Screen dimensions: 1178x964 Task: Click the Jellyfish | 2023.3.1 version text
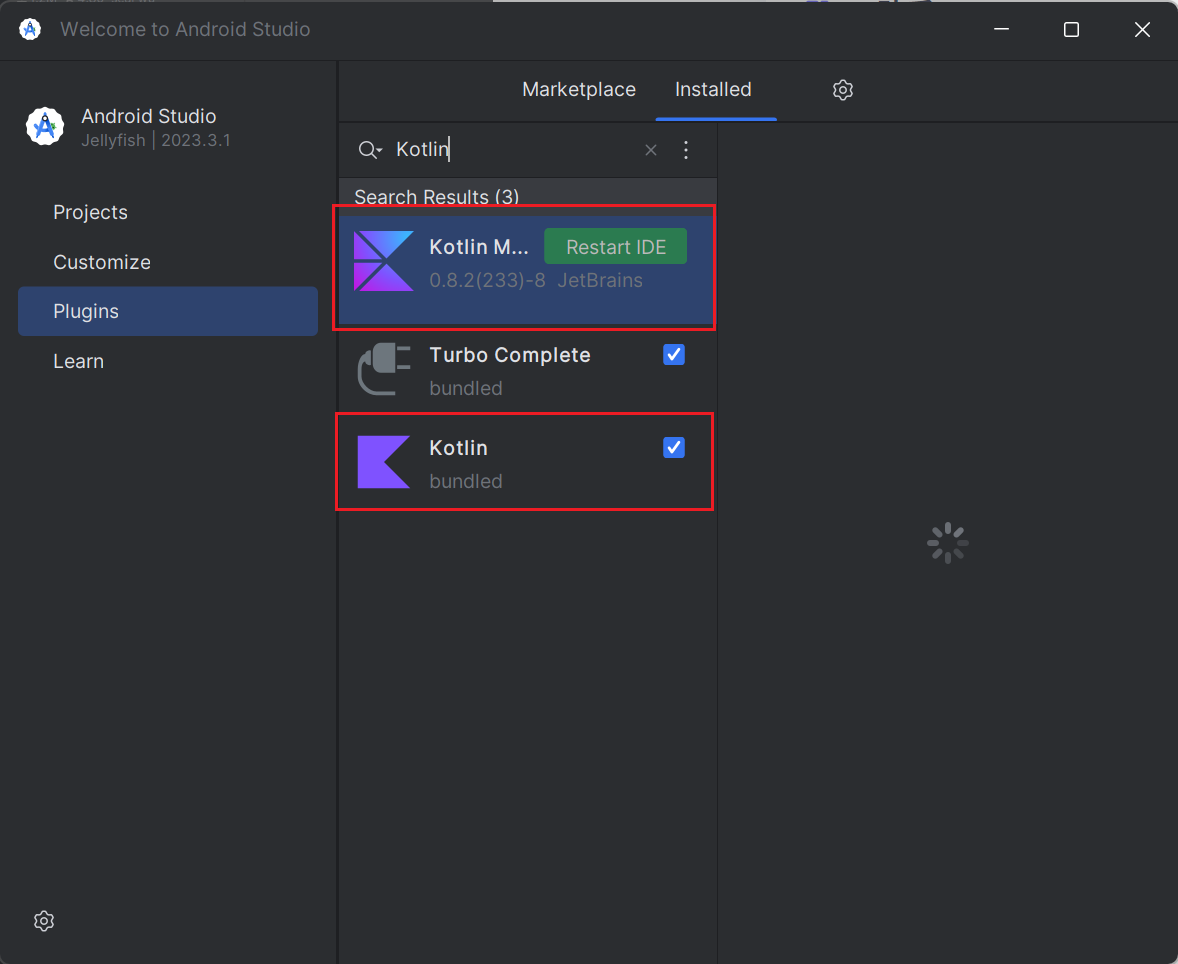(x=156, y=141)
